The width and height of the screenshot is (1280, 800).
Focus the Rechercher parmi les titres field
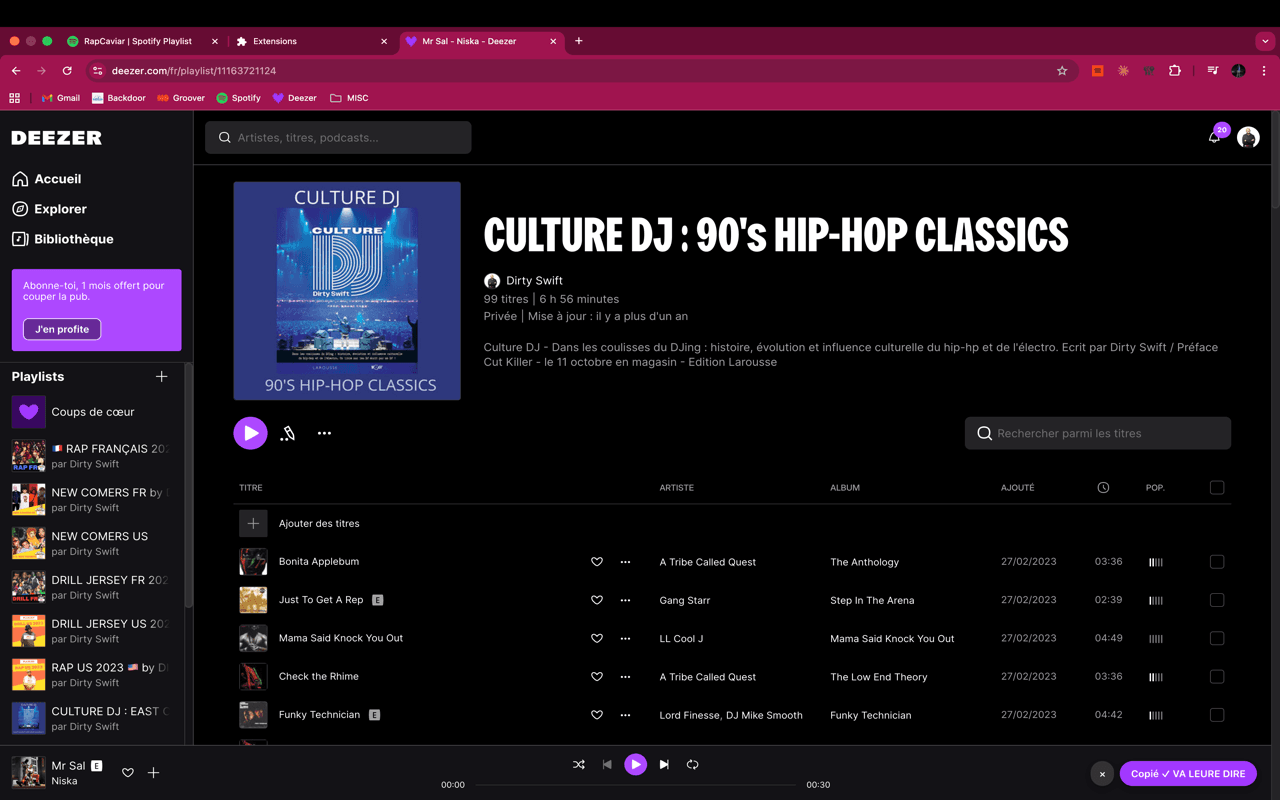(1098, 433)
